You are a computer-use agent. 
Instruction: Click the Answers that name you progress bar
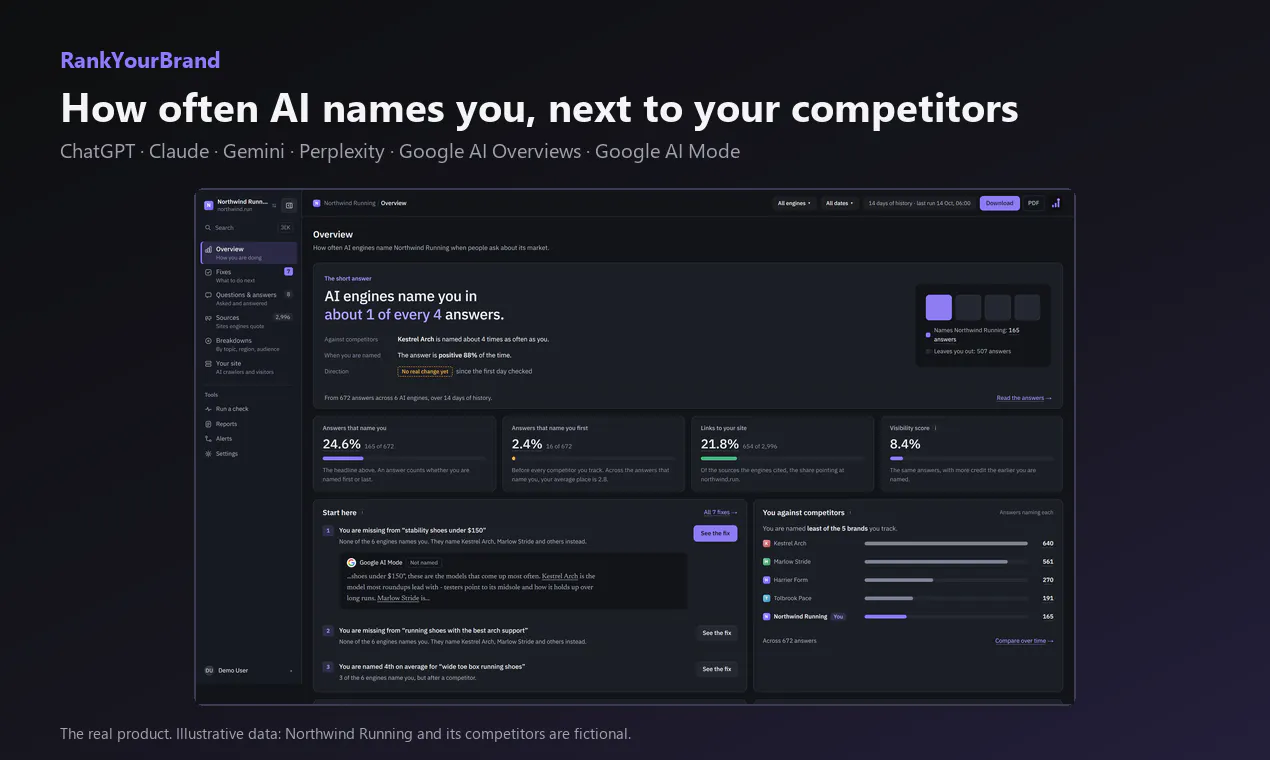tap(404, 458)
